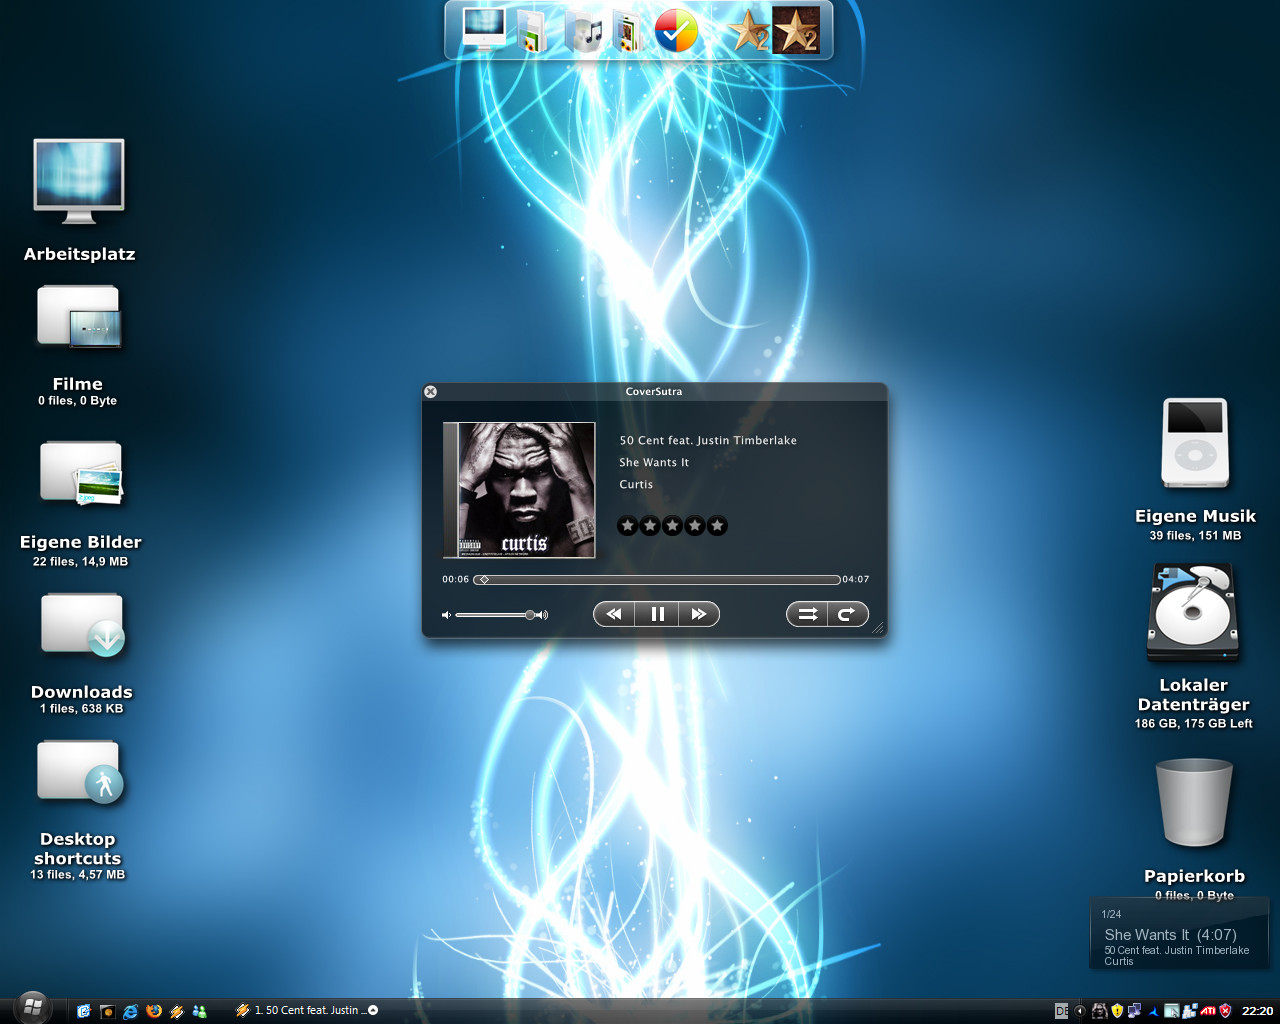The height and width of the screenshot is (1024, 1280).
Task: Open the Lokaler Datenträger drive icon
Action: pos(1193,612)
